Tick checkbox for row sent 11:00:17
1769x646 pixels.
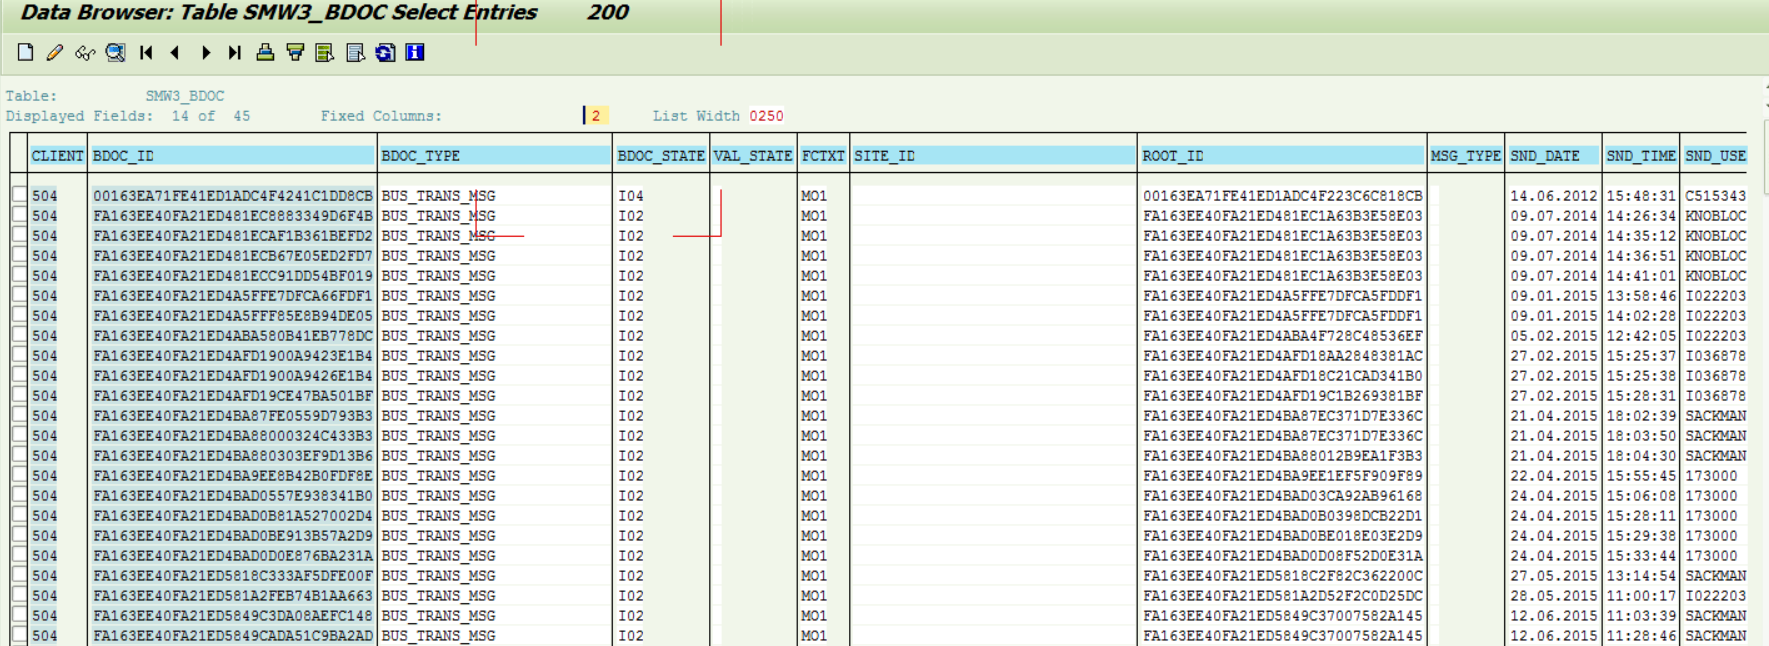(x=19, y=595)
